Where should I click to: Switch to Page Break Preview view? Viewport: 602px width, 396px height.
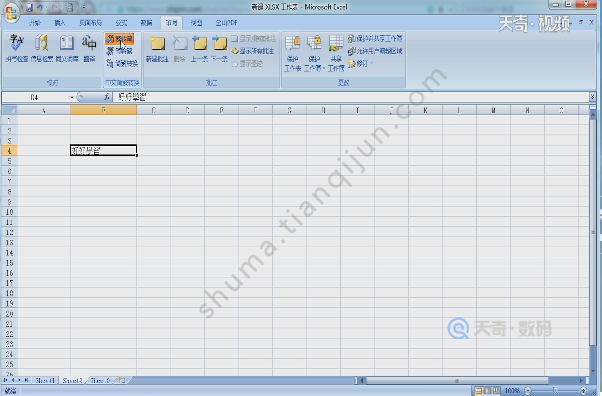[497, 391]
